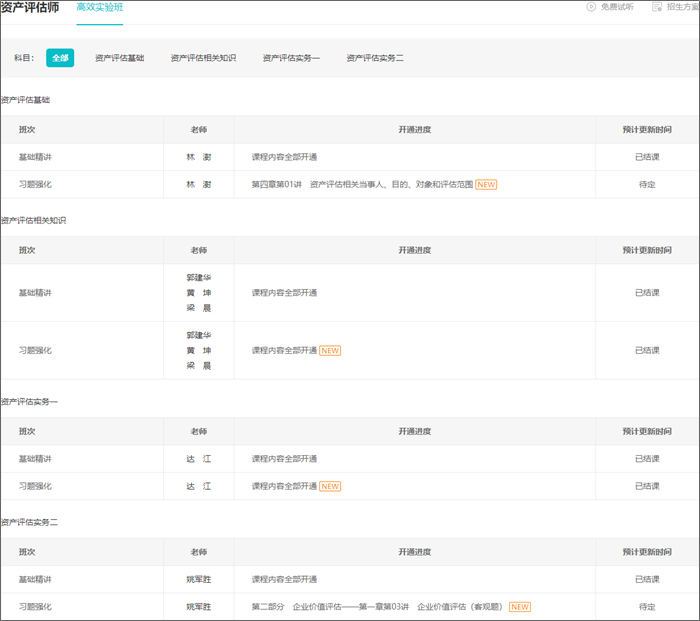Viewport: 700px width, 621px height.
Task: Click 开通进度 header in 资产评估基础 table
Action: click(x=415, y=130)
